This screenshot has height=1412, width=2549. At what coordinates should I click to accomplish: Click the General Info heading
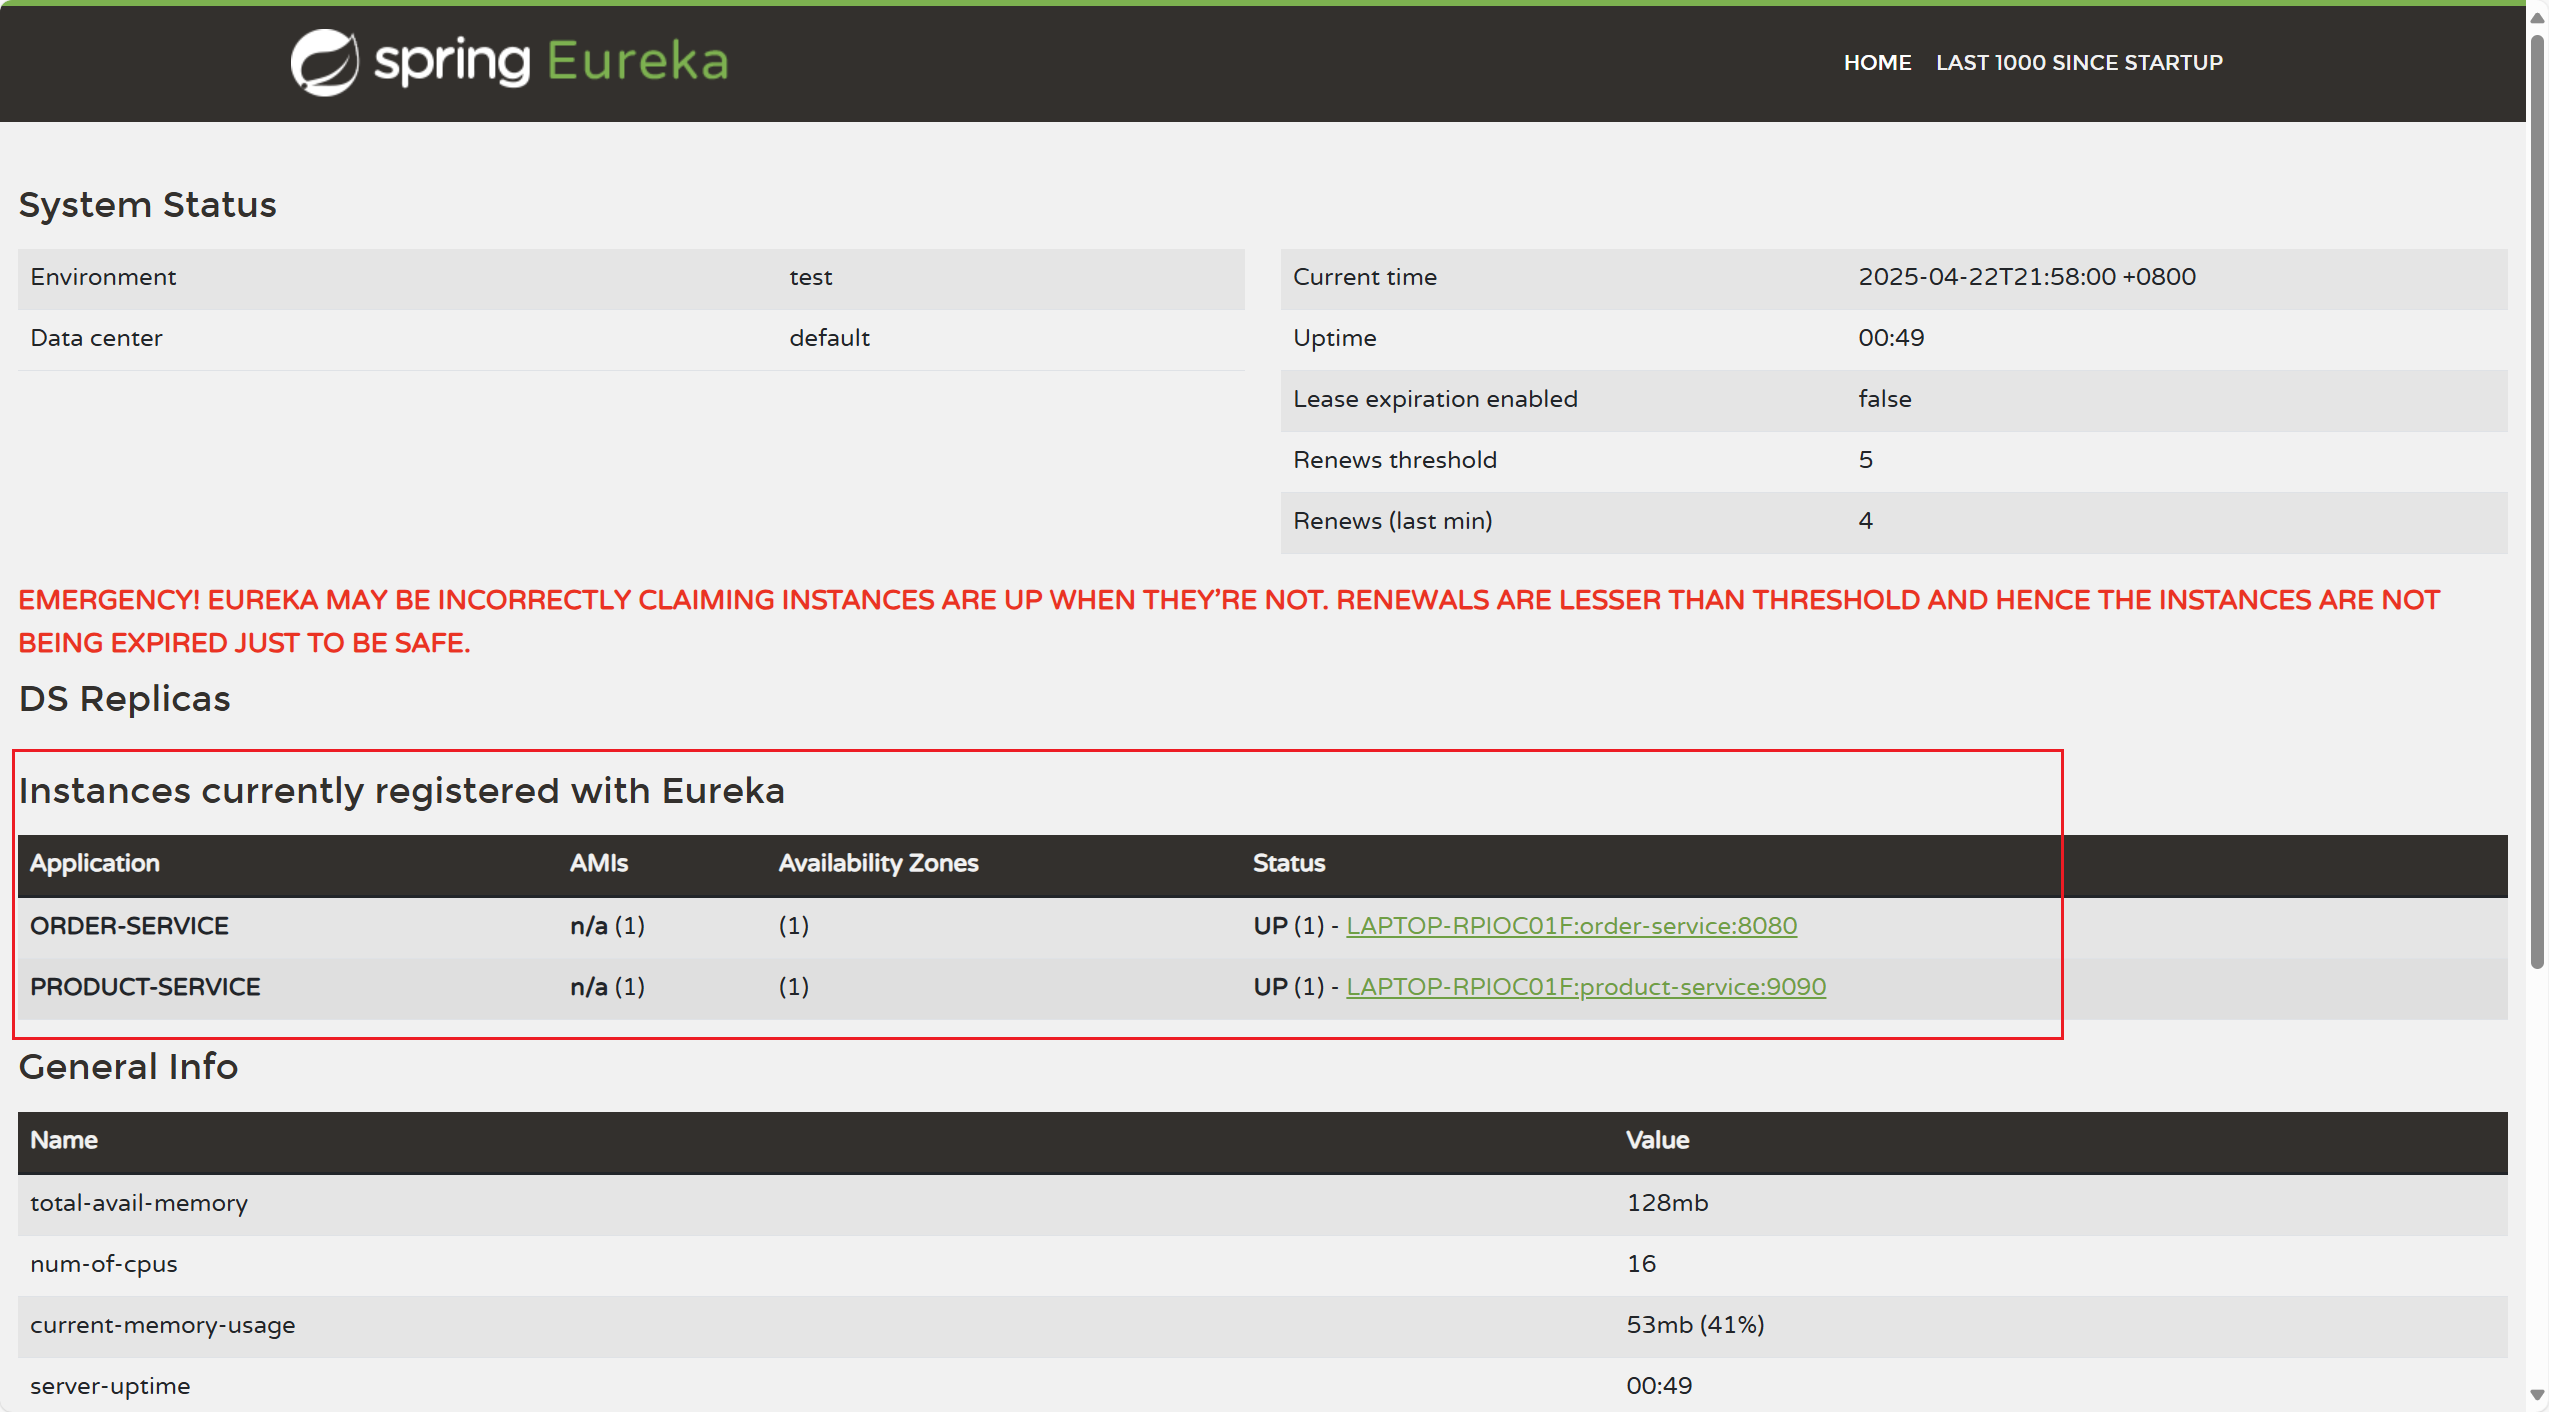point(128,1067)
